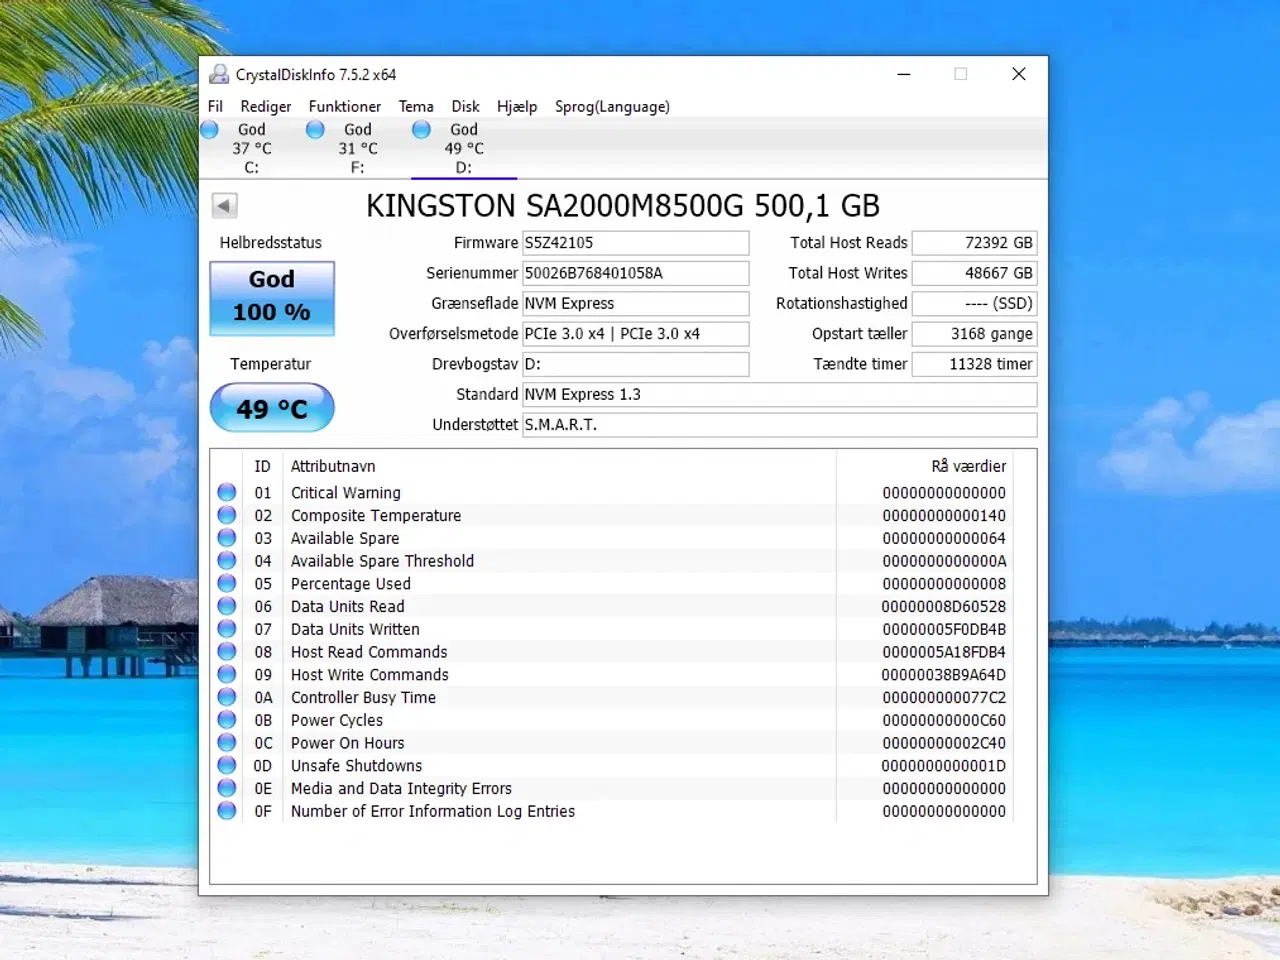Open the Tema menu
This screenshot has width=1280, height=960.
[416, 106]
